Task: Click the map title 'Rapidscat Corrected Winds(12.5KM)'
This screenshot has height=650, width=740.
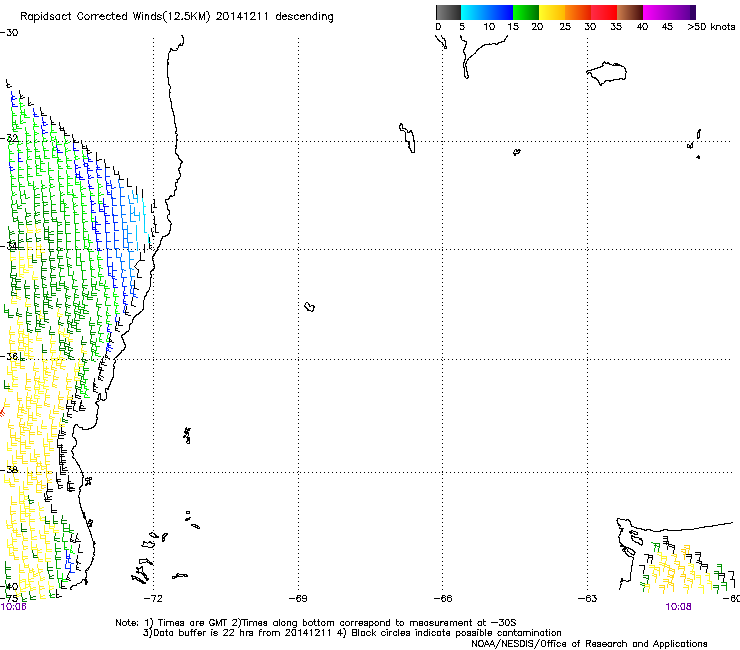Action: 116,17
